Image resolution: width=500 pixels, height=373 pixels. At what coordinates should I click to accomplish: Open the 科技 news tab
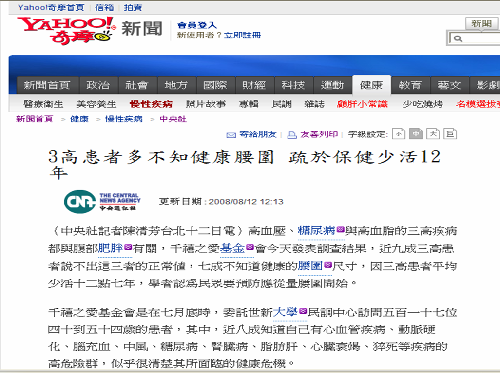pyautogui.click(x=293, y=85)
